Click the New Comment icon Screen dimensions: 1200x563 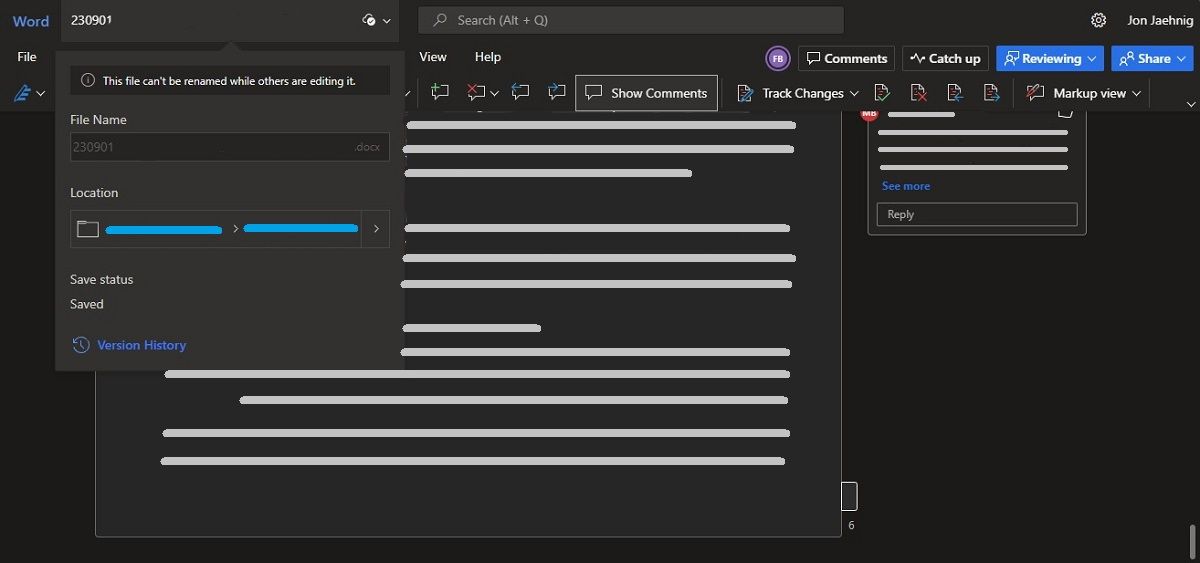[440, 93]
